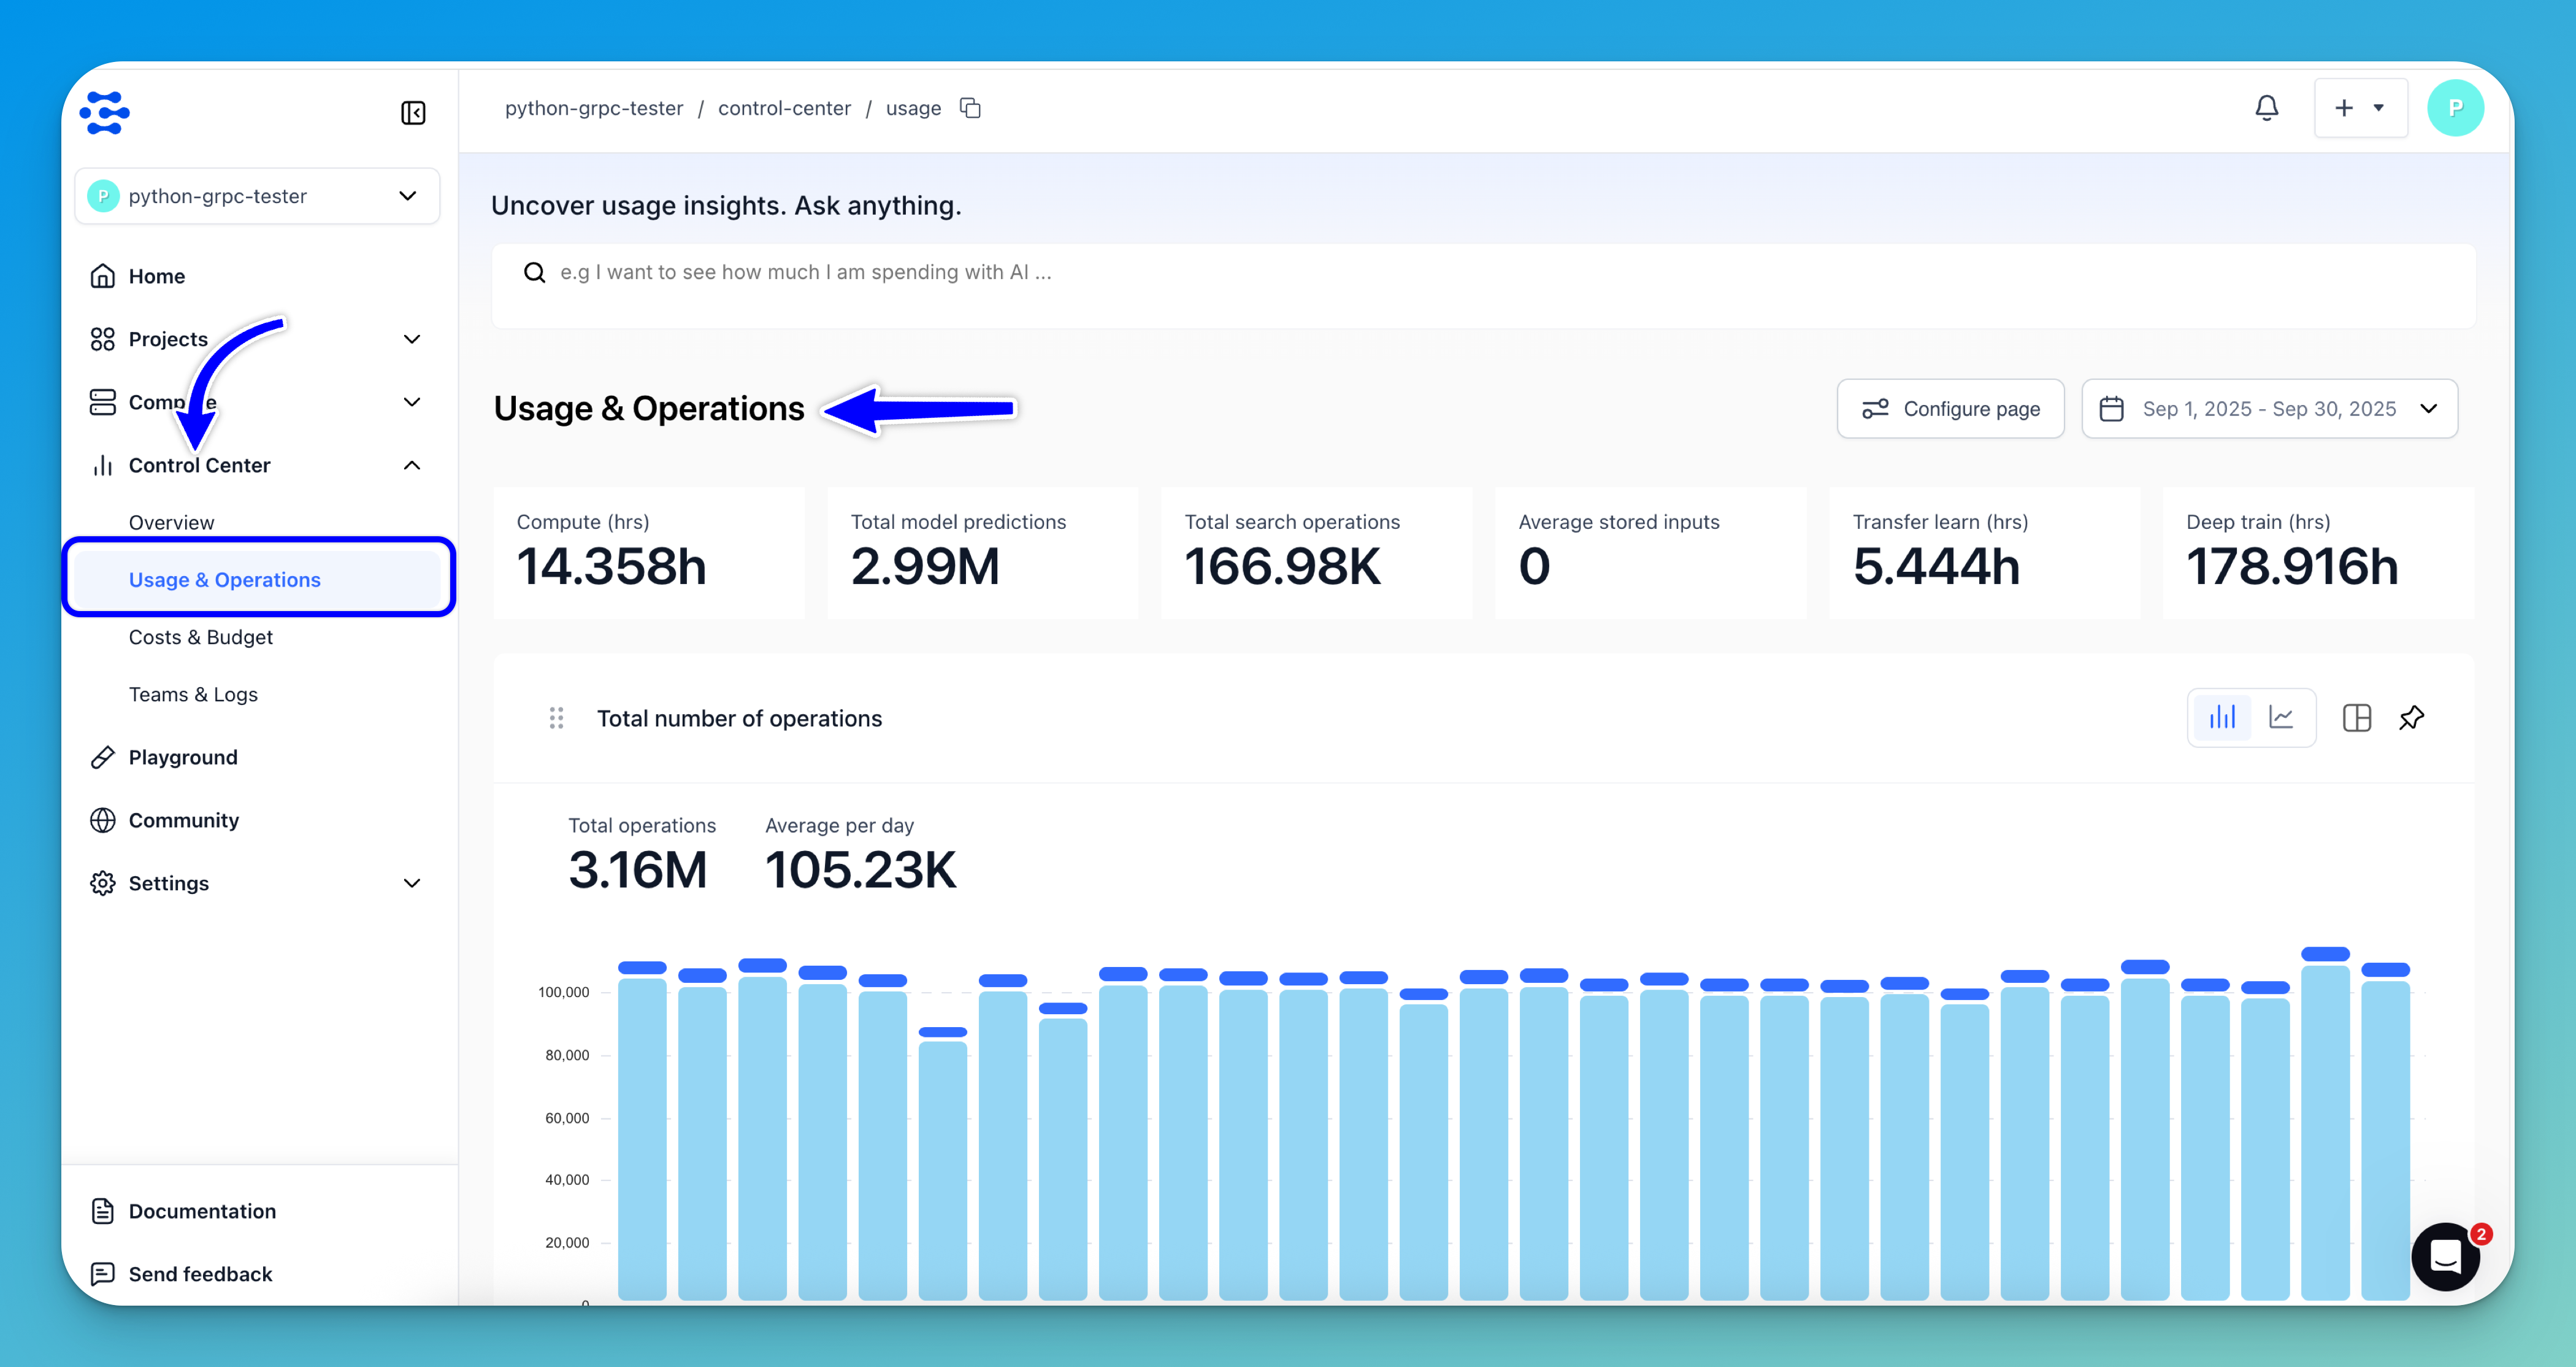Grab the drag handle next to Total number of operations
The height and width of the screenshot is (1367, 2576).
point(556,718)
